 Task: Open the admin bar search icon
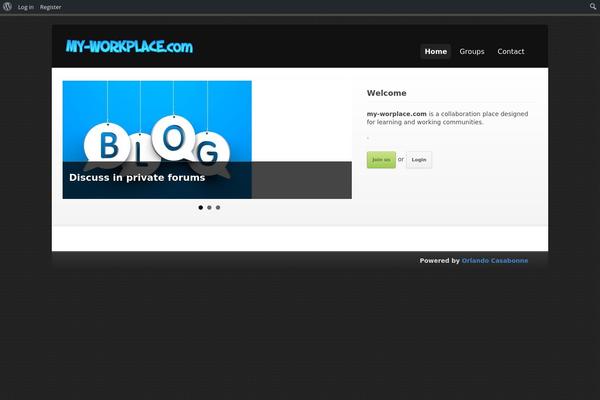[x=593, y=7]
